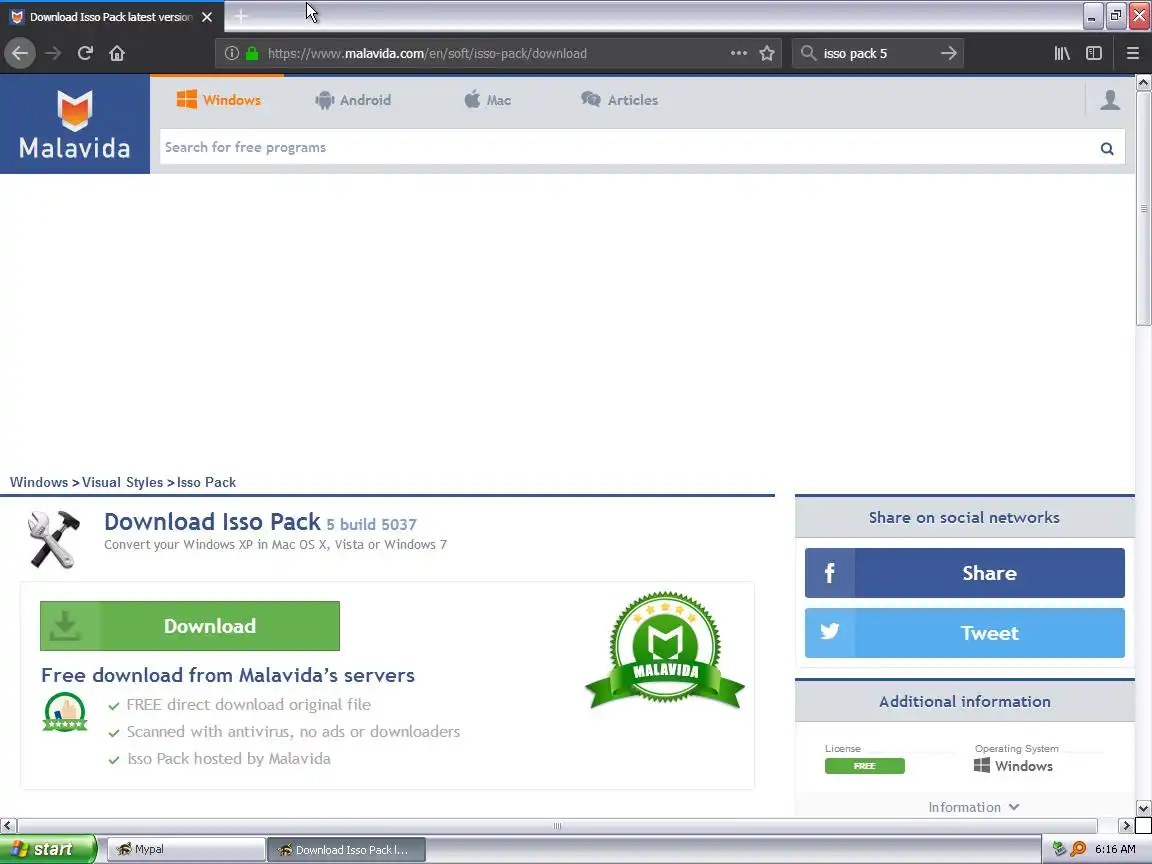The height and width of the screenshot is (864, 1152).
Task: Click the Mypal icon in system tray
Action: (x=1059, y=849)
